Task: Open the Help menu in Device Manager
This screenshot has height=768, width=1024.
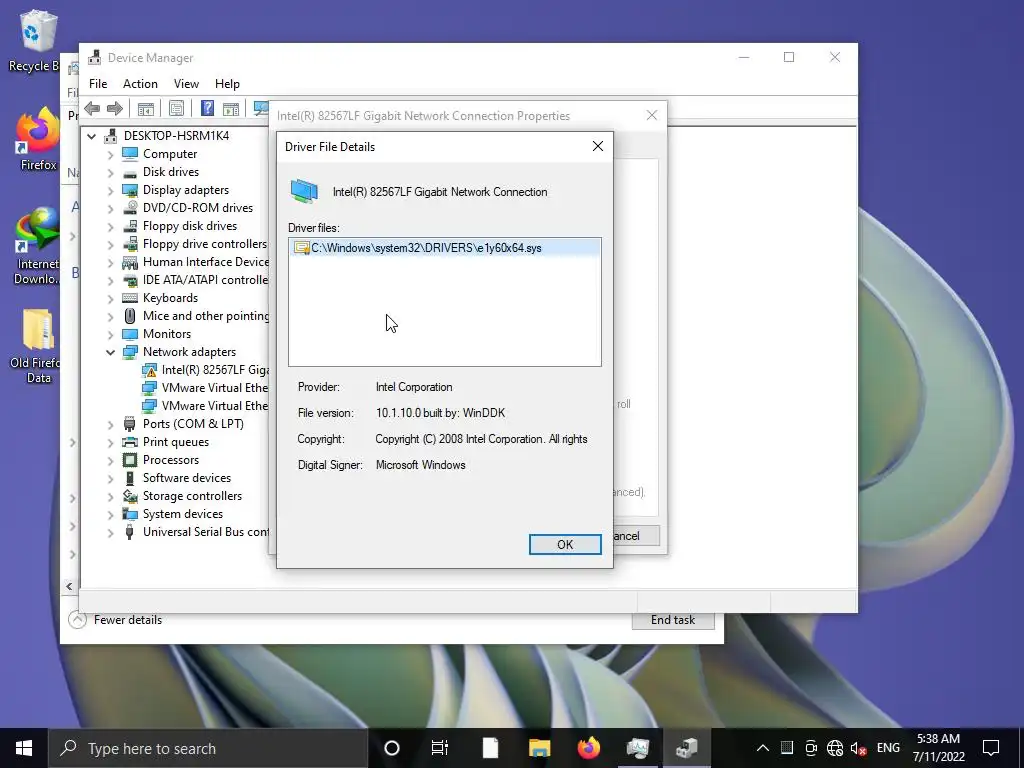Action: pyautogui.click(x=227, y=84)
